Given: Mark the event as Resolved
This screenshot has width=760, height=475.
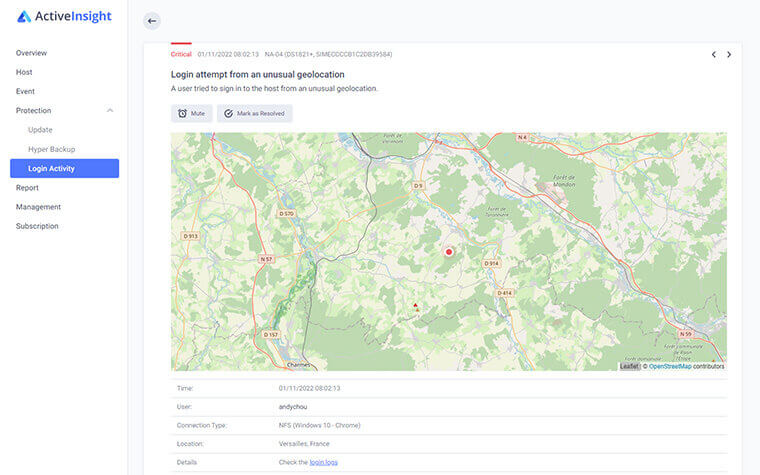Looking at the screenshot, I should 255,114.
